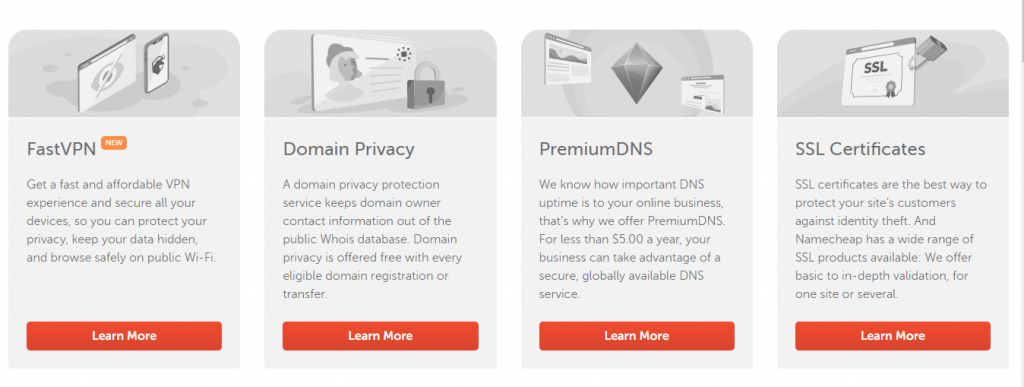Click the orange NEW badge next to FastVPN
This screenshot has height=387, width=1024.
pos(114,142)
